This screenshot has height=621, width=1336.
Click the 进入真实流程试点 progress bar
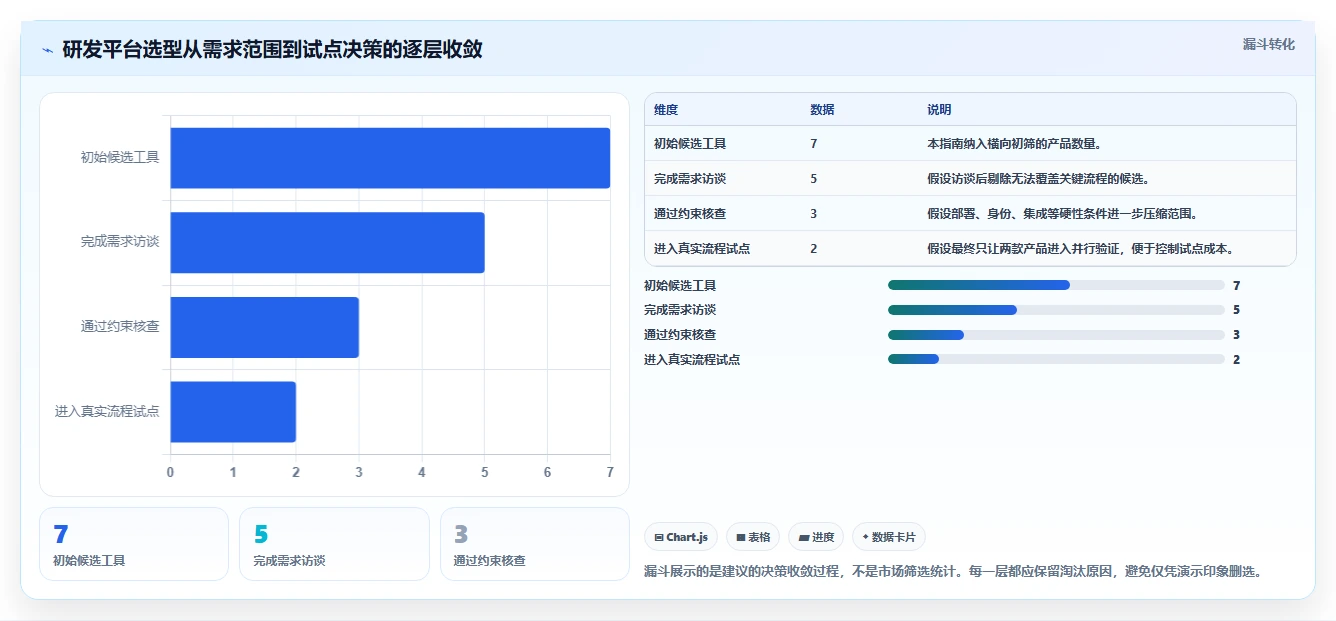pos(1056,359)
